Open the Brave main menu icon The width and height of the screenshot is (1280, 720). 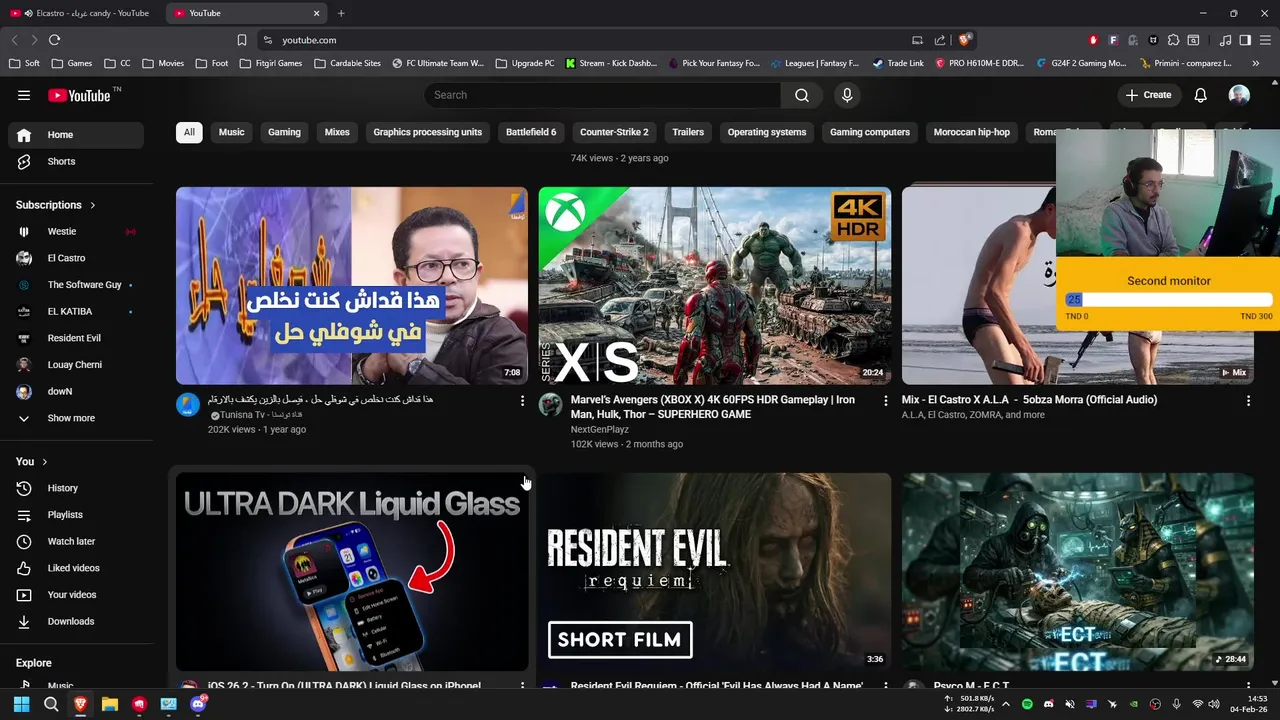[1265, 40]
